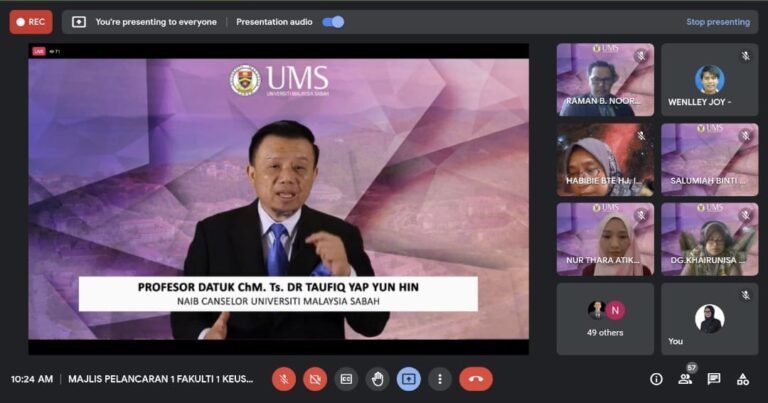The image size is (768, 403).
Task: Click the meeting title Majlis Pelancaran
Action: click(160, 379)
